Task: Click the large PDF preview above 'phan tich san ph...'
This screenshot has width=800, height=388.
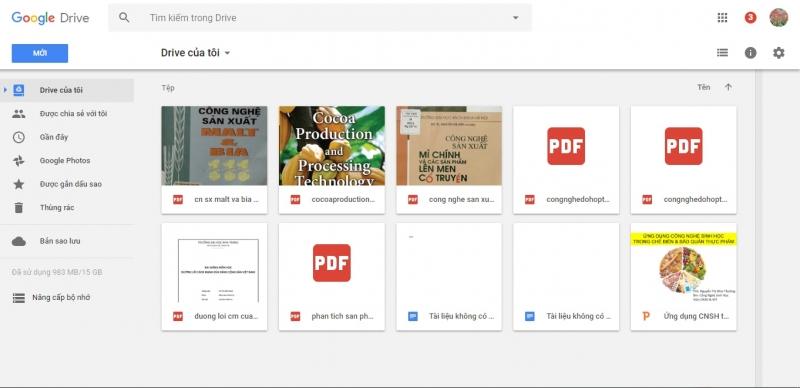Action: click(332, 262)
